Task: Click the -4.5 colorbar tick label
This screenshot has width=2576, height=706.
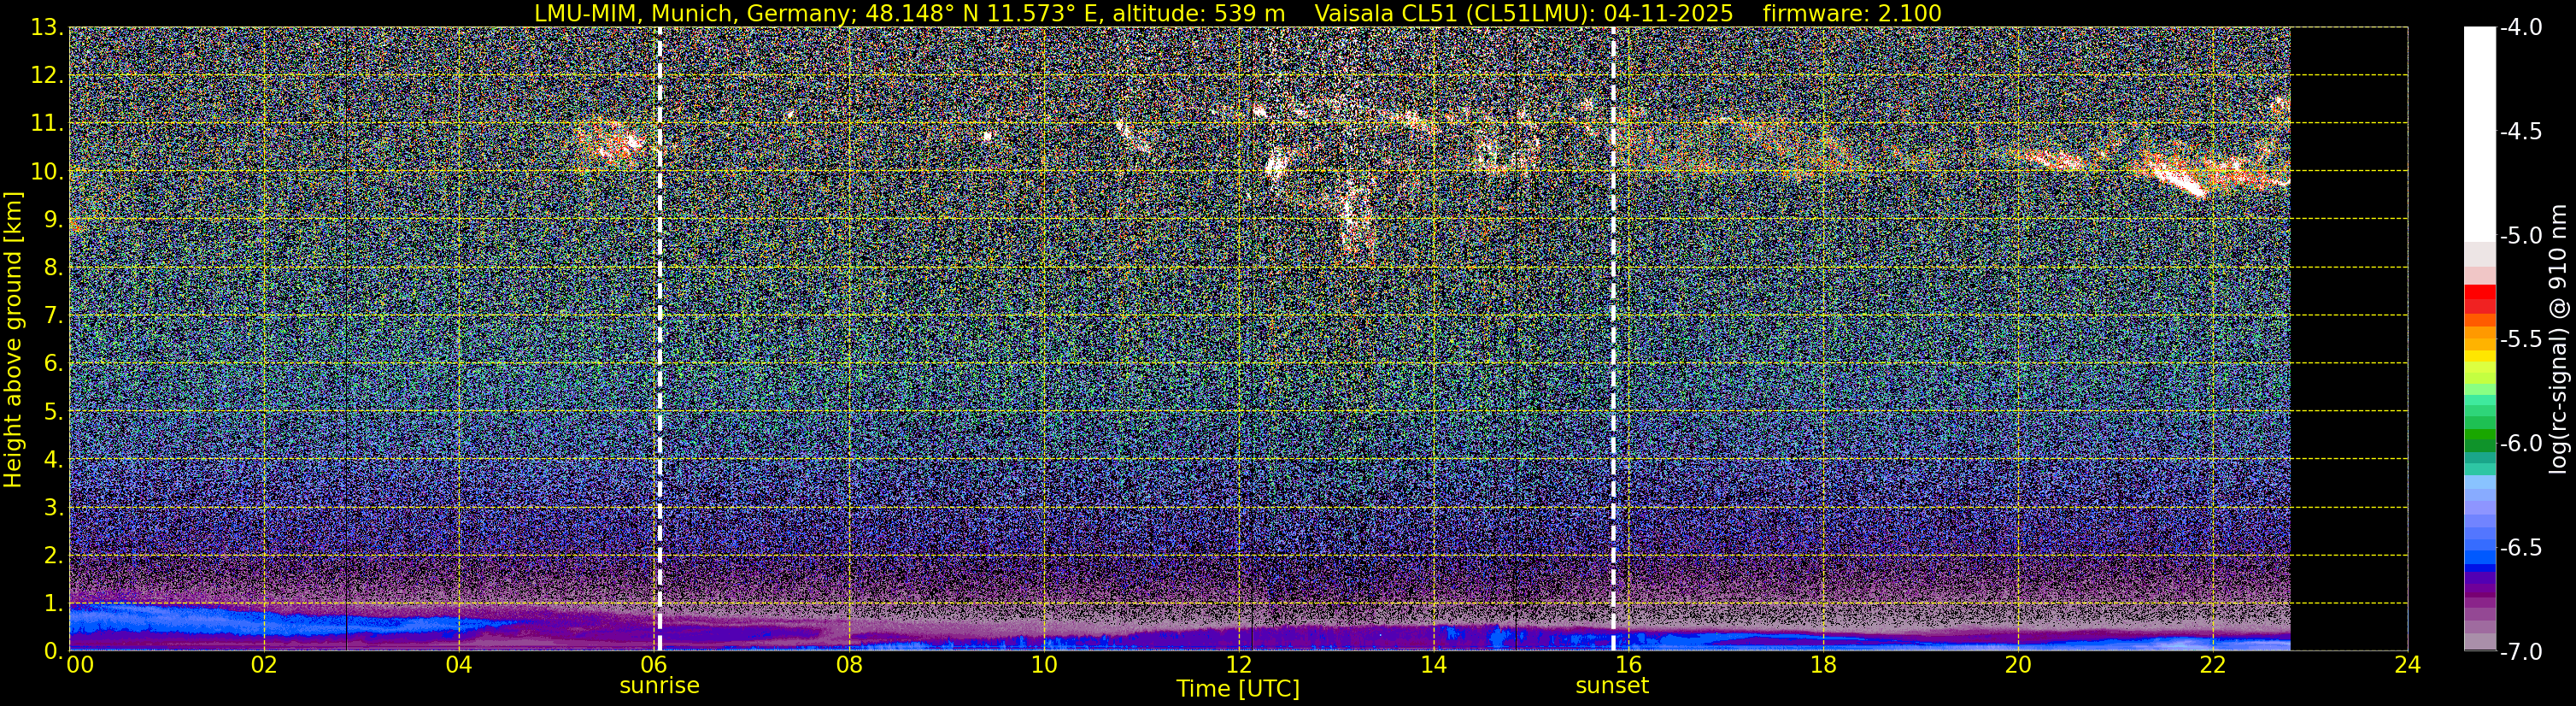Action: [x=2521, y=132]
